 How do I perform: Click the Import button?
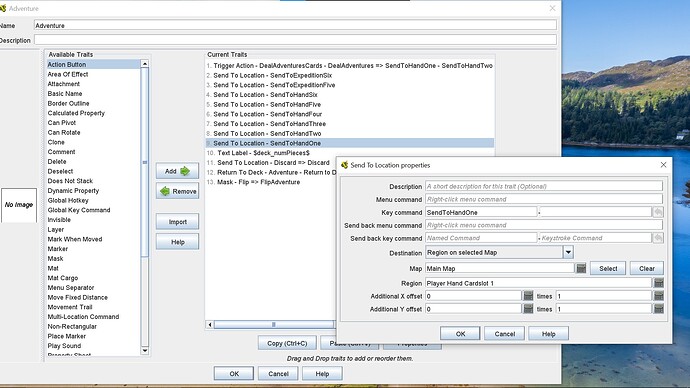coord(177,222)
